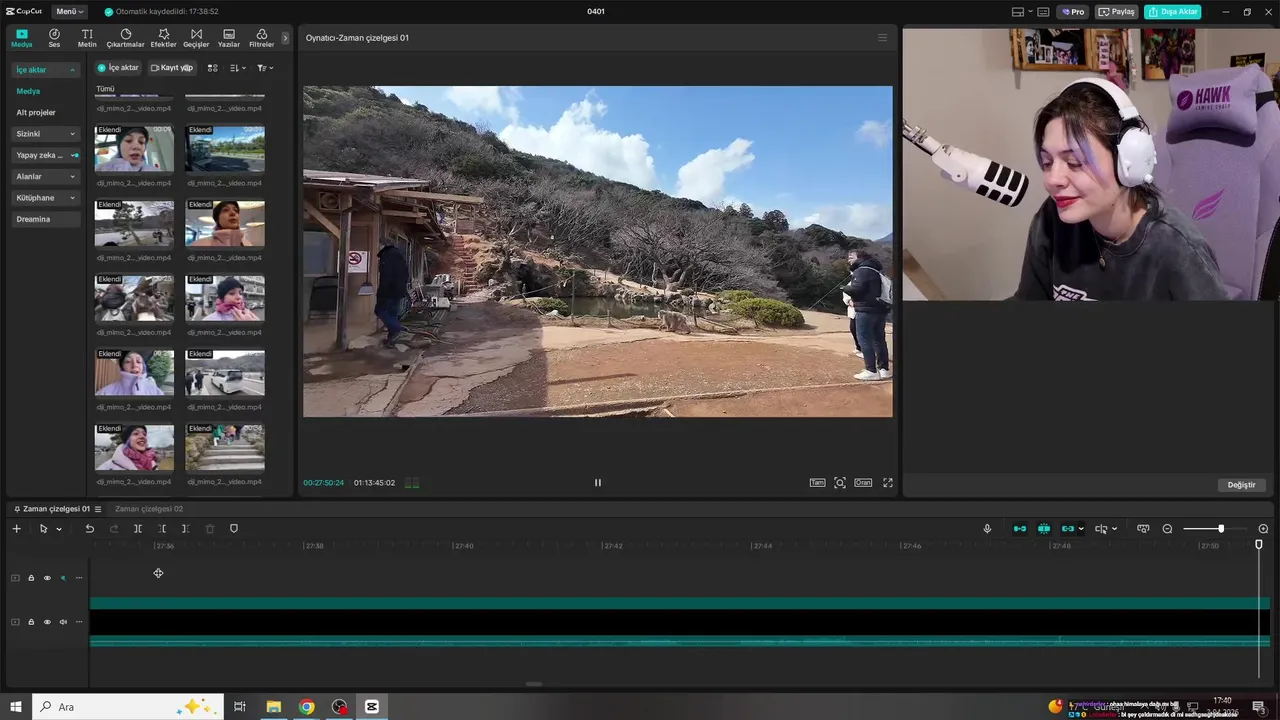Fit timeline to window icon
The height and width of the screenshot is (720, 1280).
click(1143, 529)
